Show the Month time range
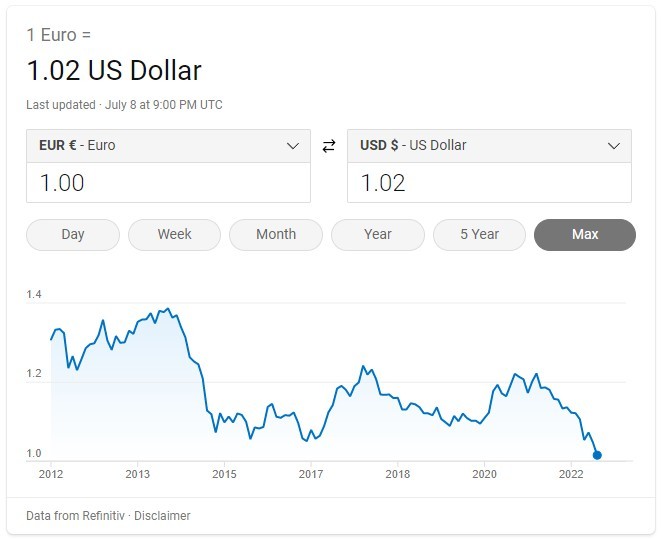662x539 pixels. point(276,234)
